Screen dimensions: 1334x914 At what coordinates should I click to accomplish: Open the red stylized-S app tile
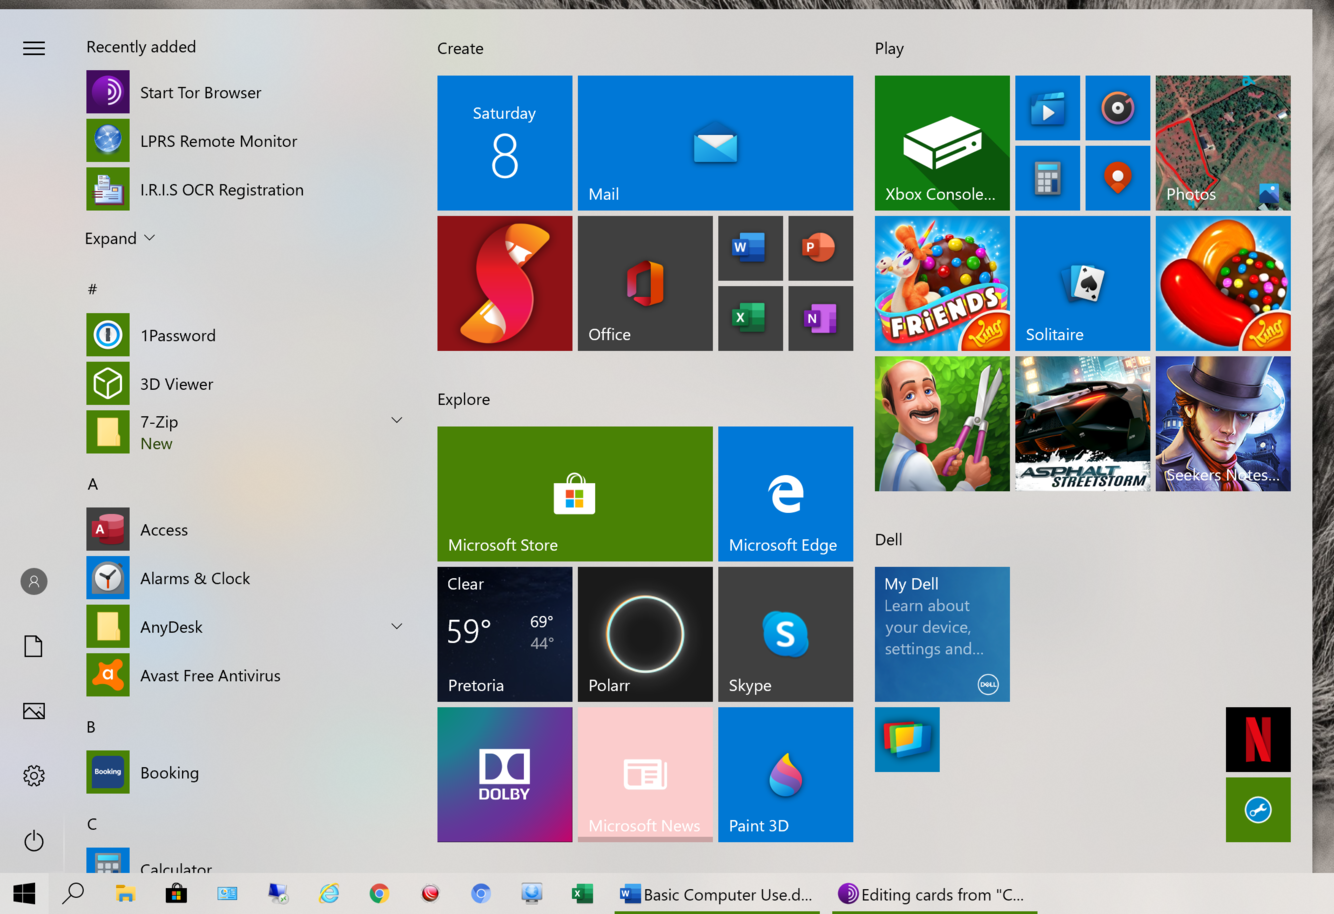click(x=505, y=283)
